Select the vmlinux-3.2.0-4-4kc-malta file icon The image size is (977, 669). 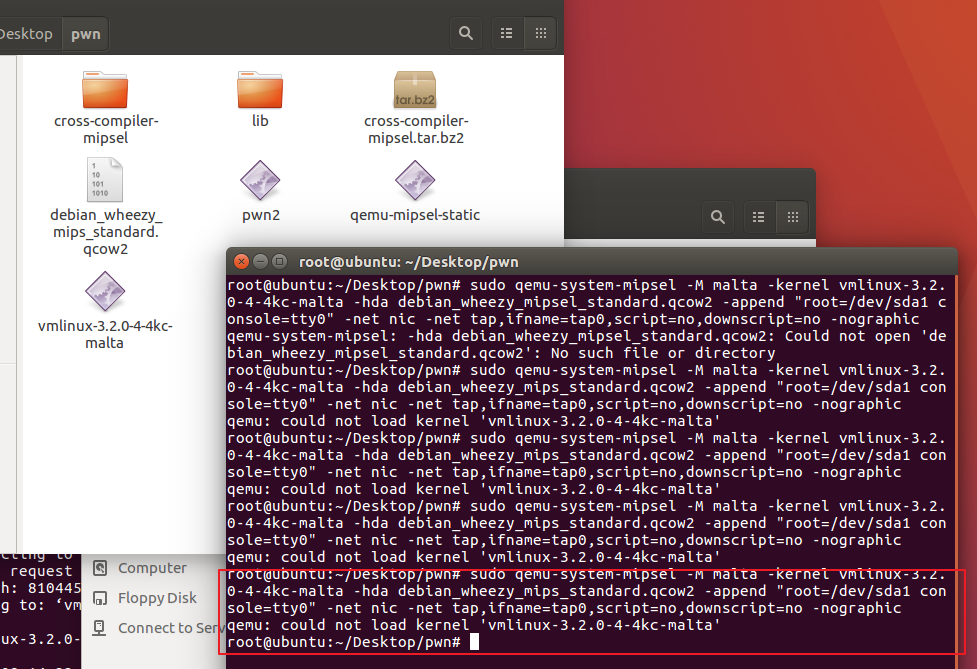[x=105, y=292]
